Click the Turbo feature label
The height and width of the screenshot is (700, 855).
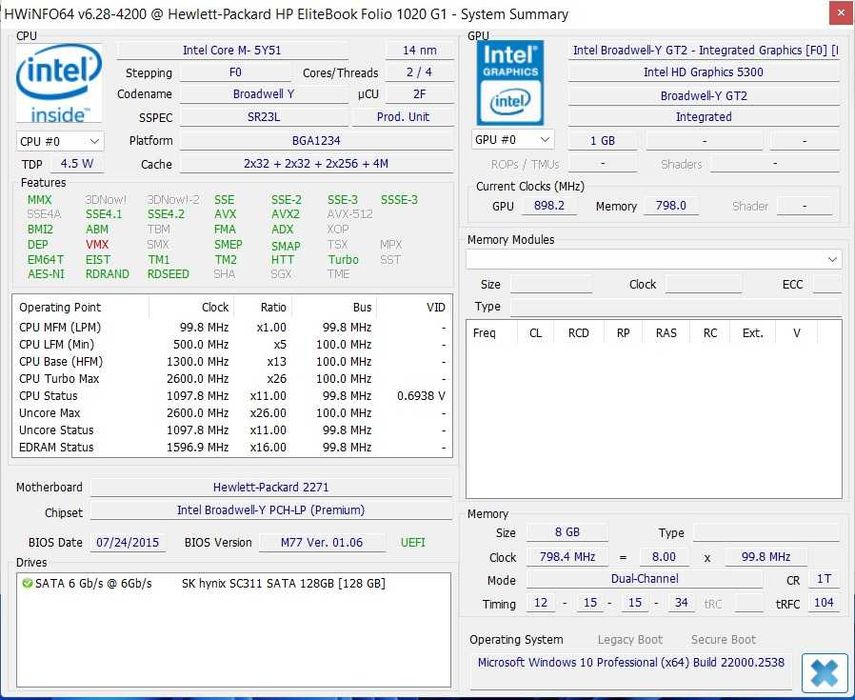343,260
